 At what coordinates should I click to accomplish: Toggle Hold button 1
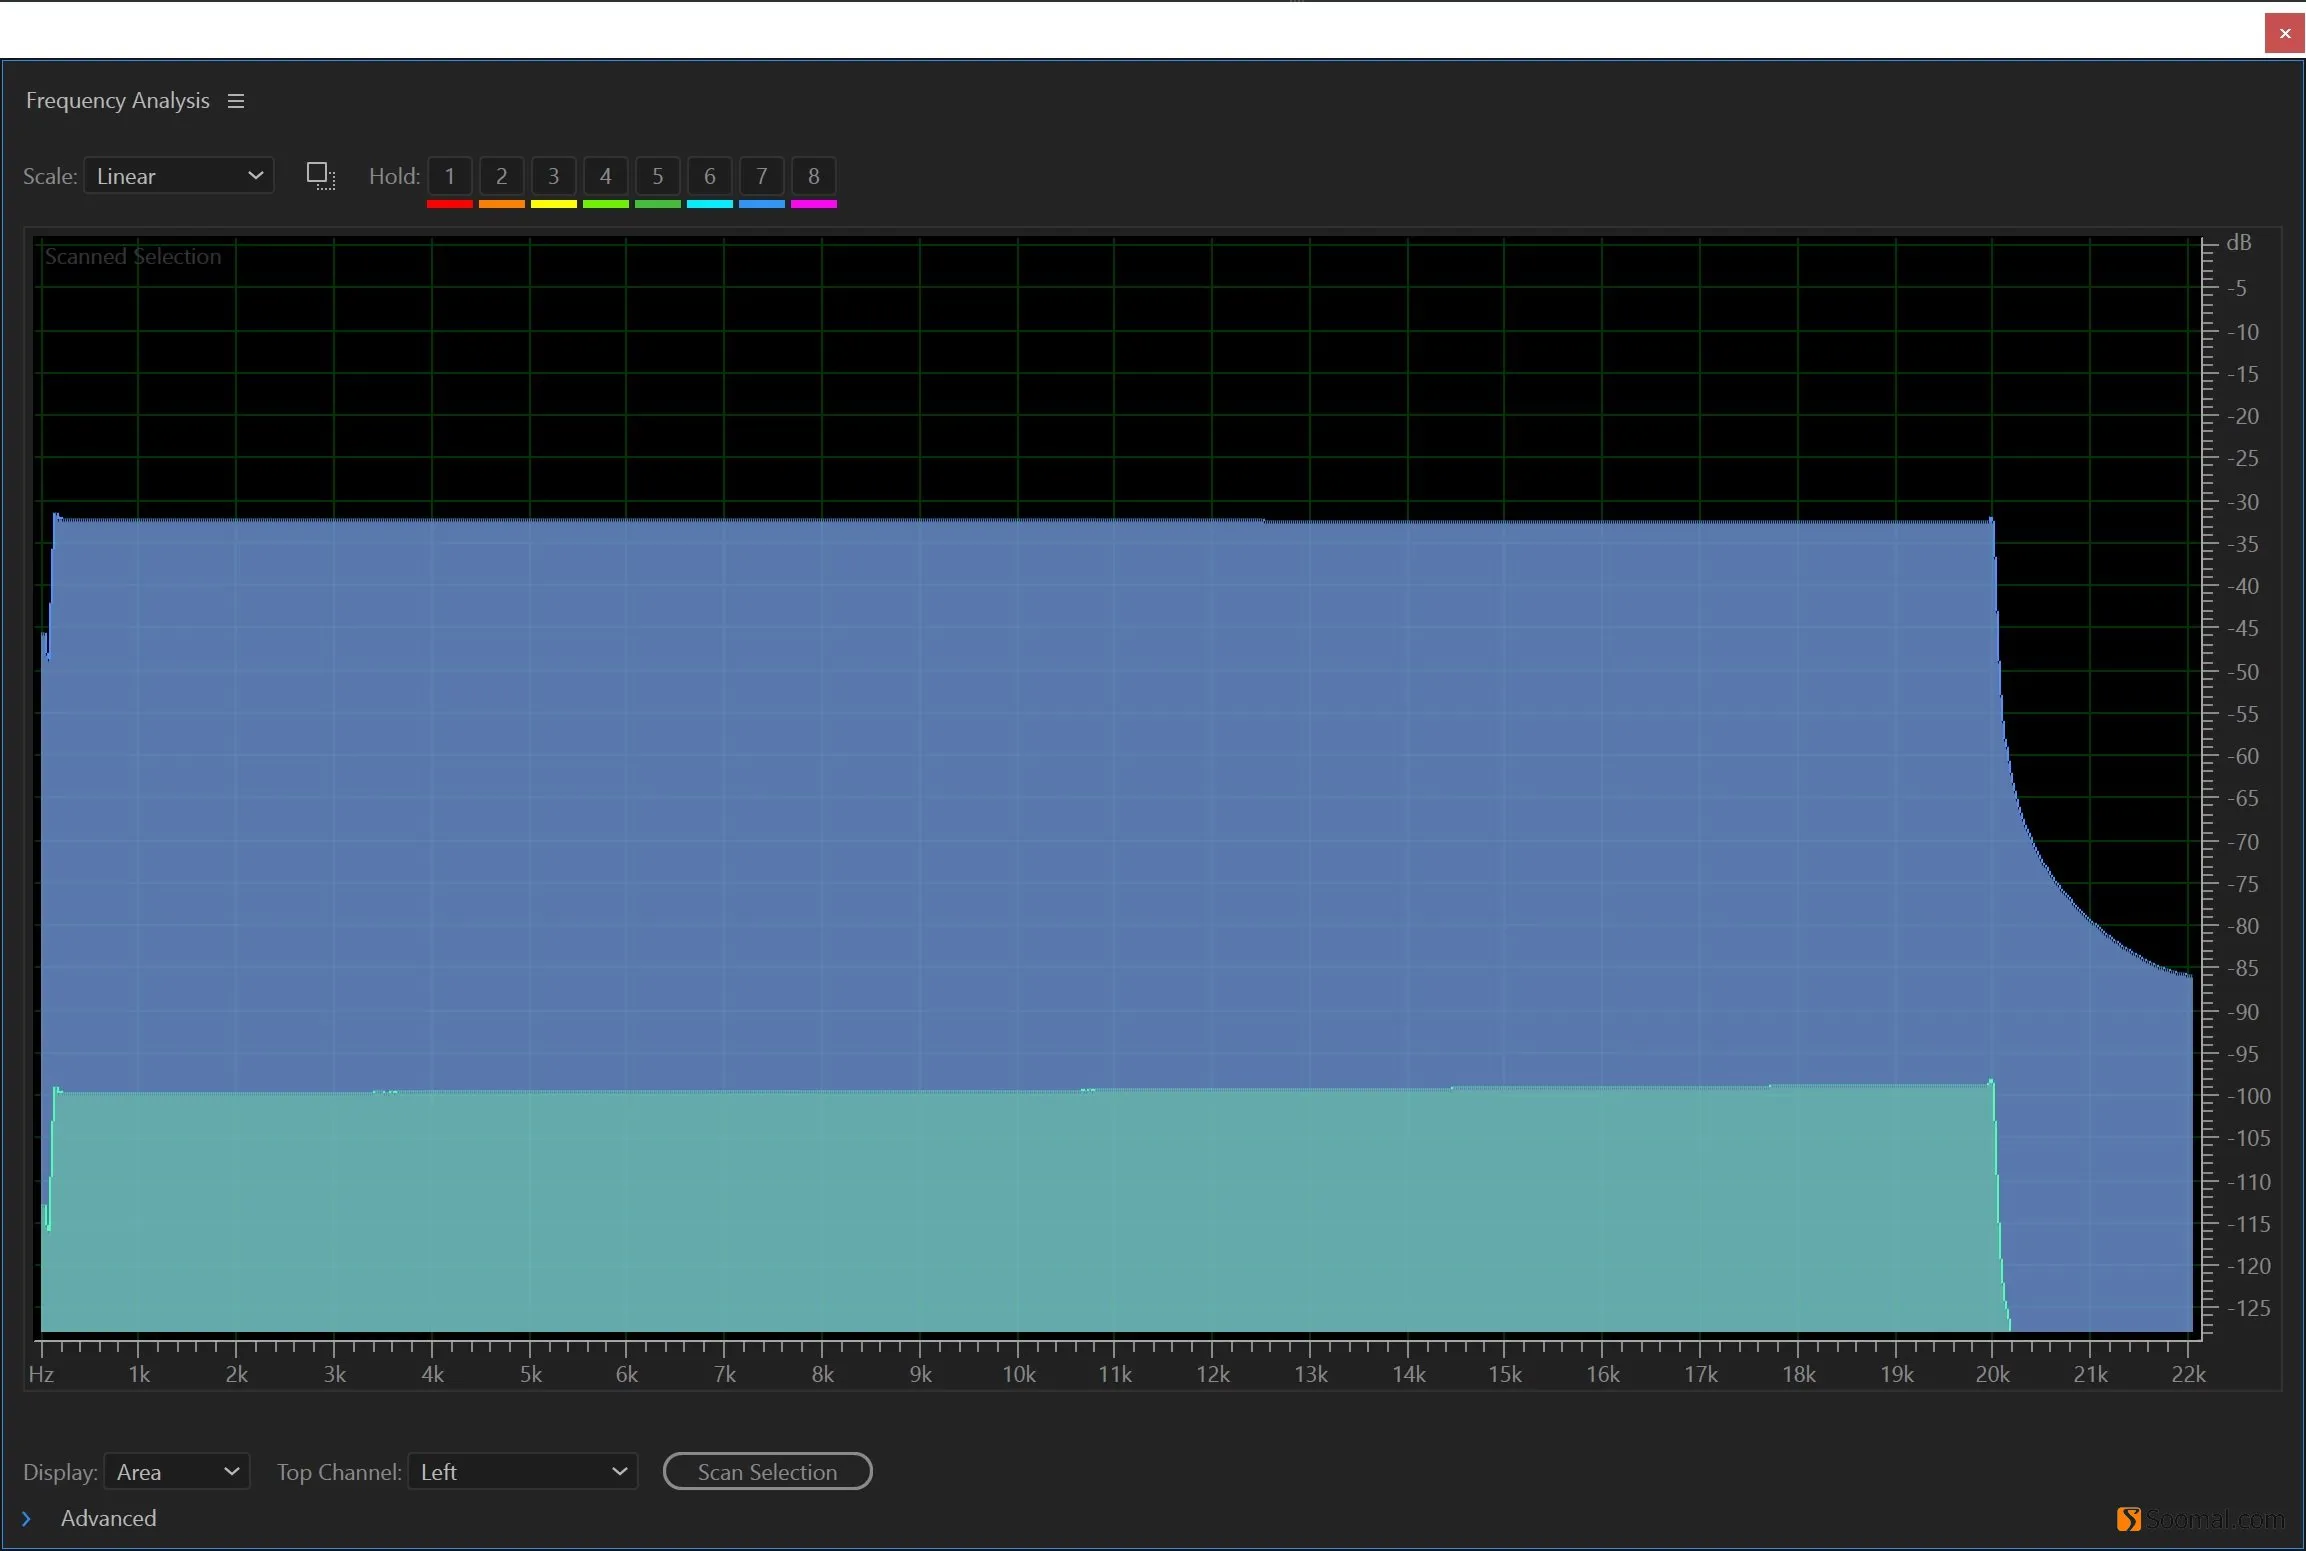[450, 177]
